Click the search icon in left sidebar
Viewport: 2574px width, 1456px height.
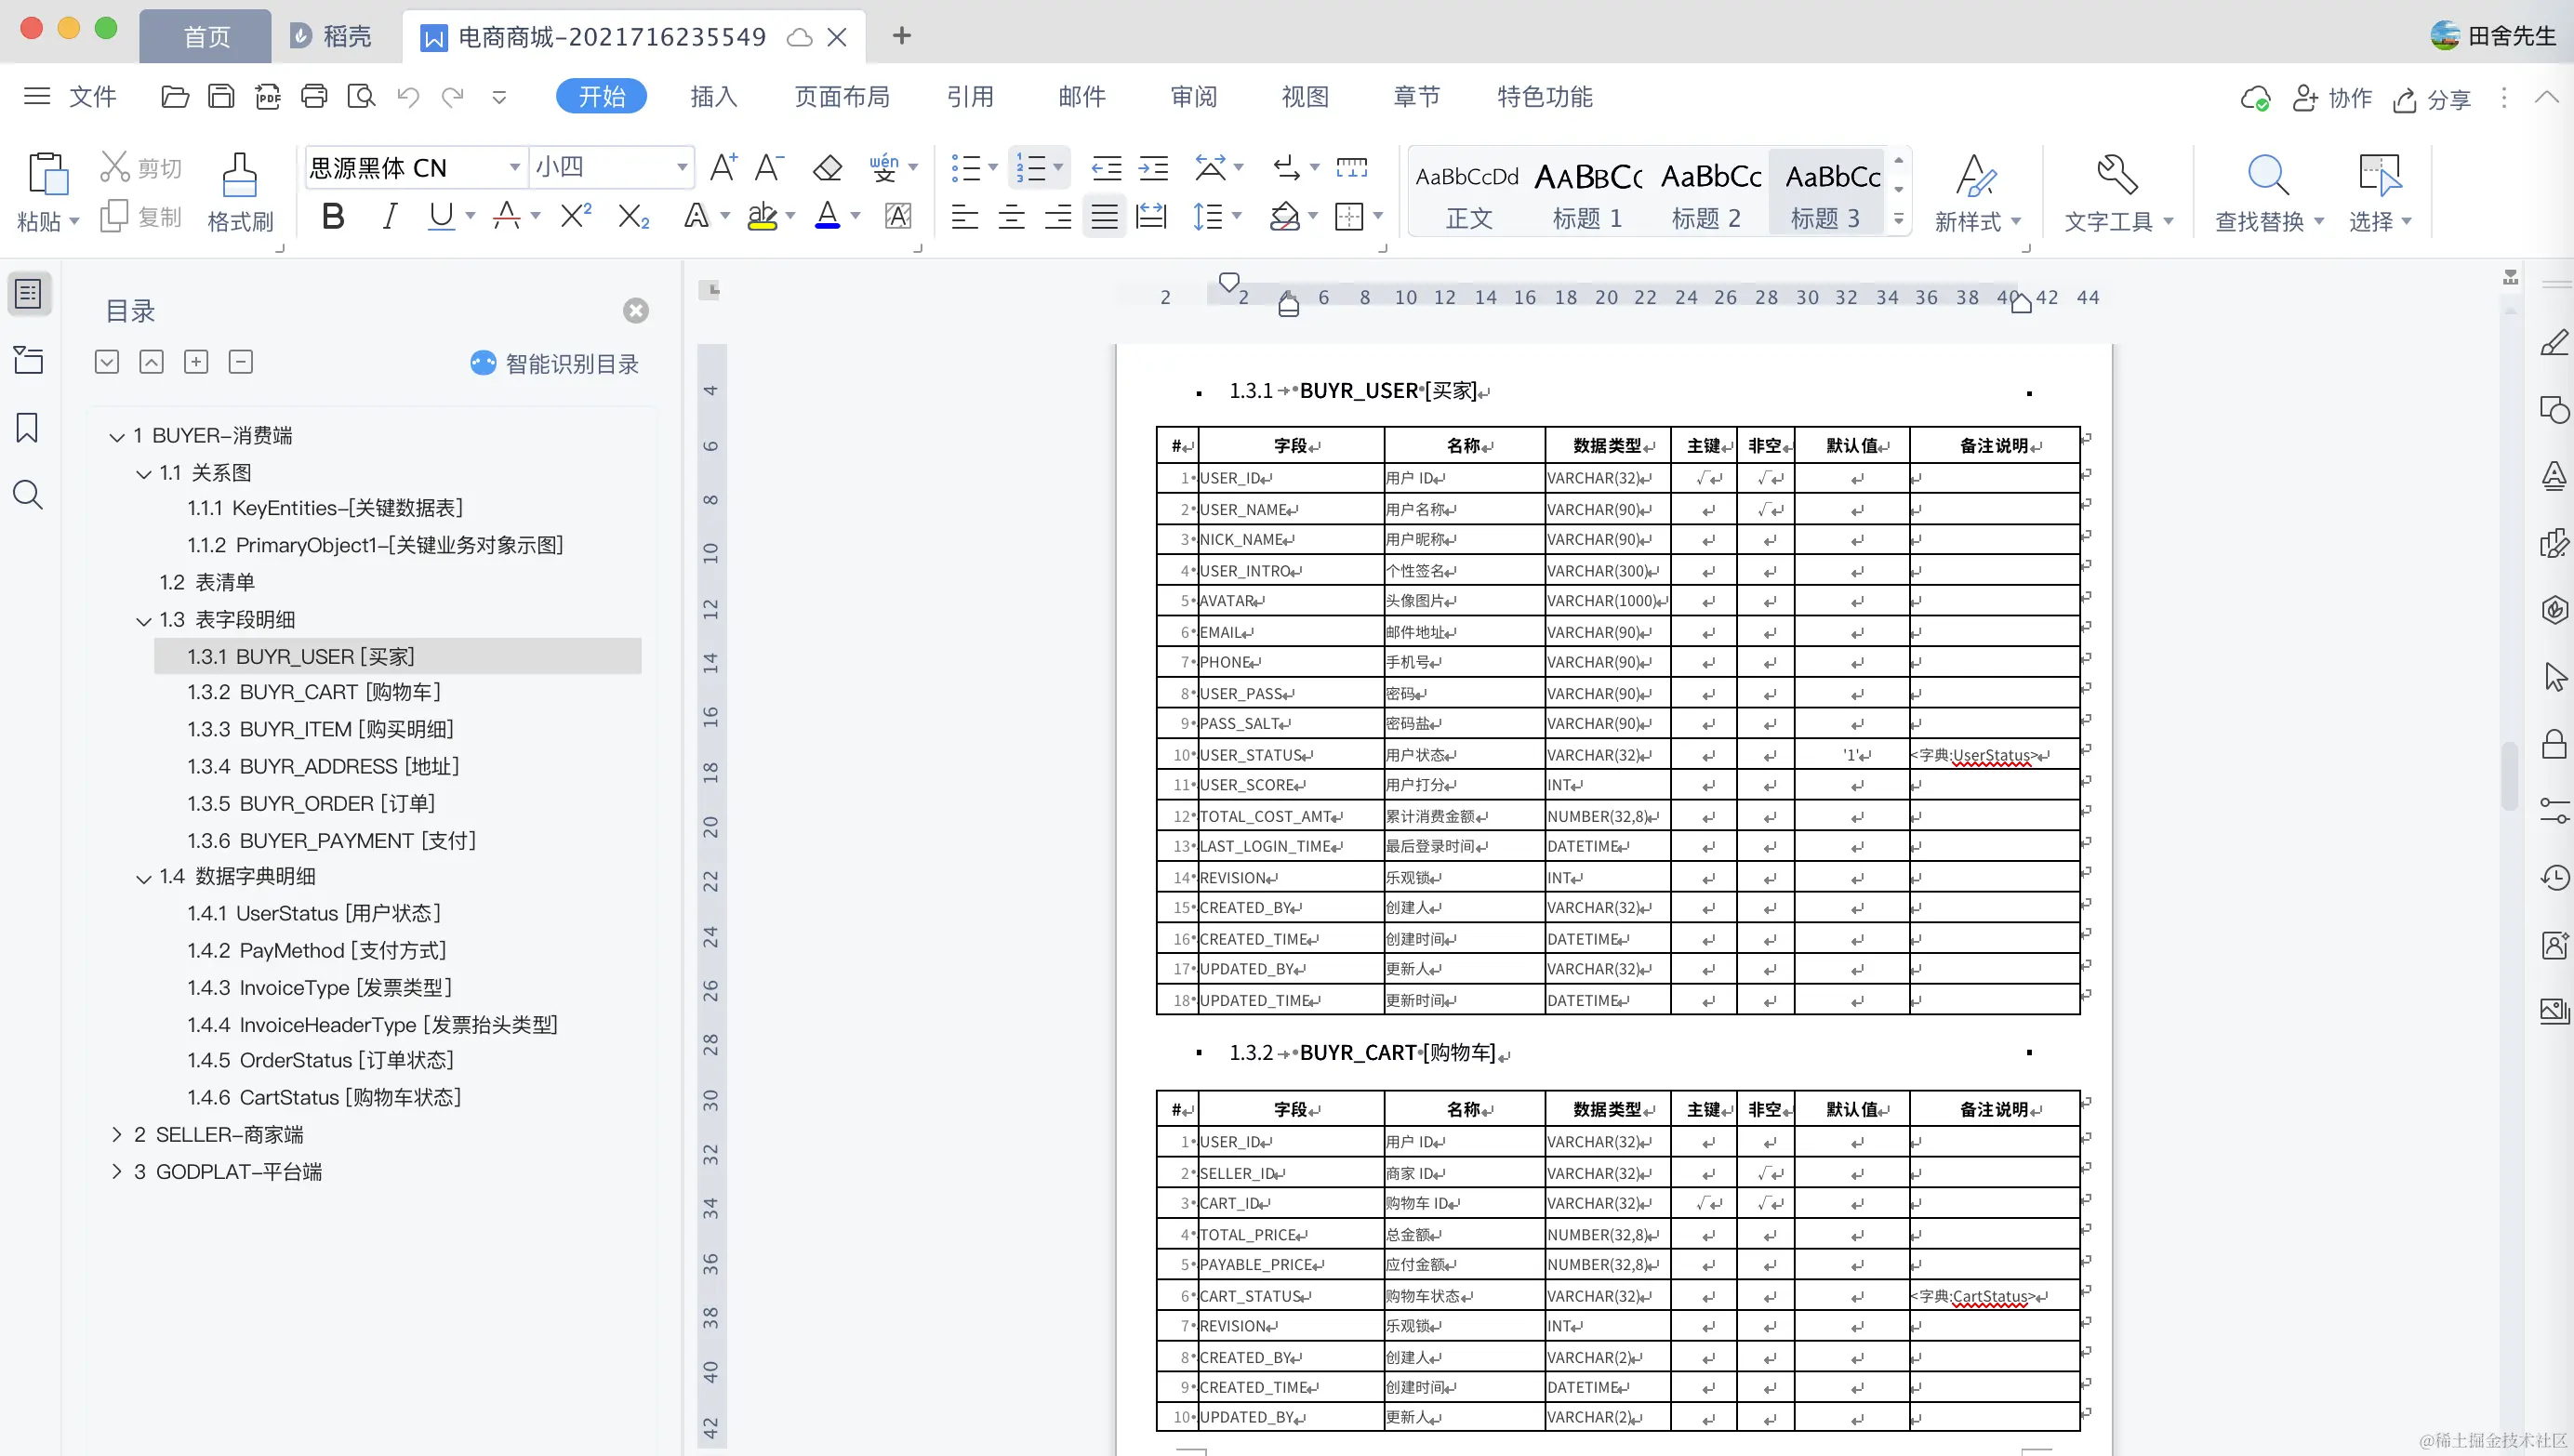click(27, 495)
